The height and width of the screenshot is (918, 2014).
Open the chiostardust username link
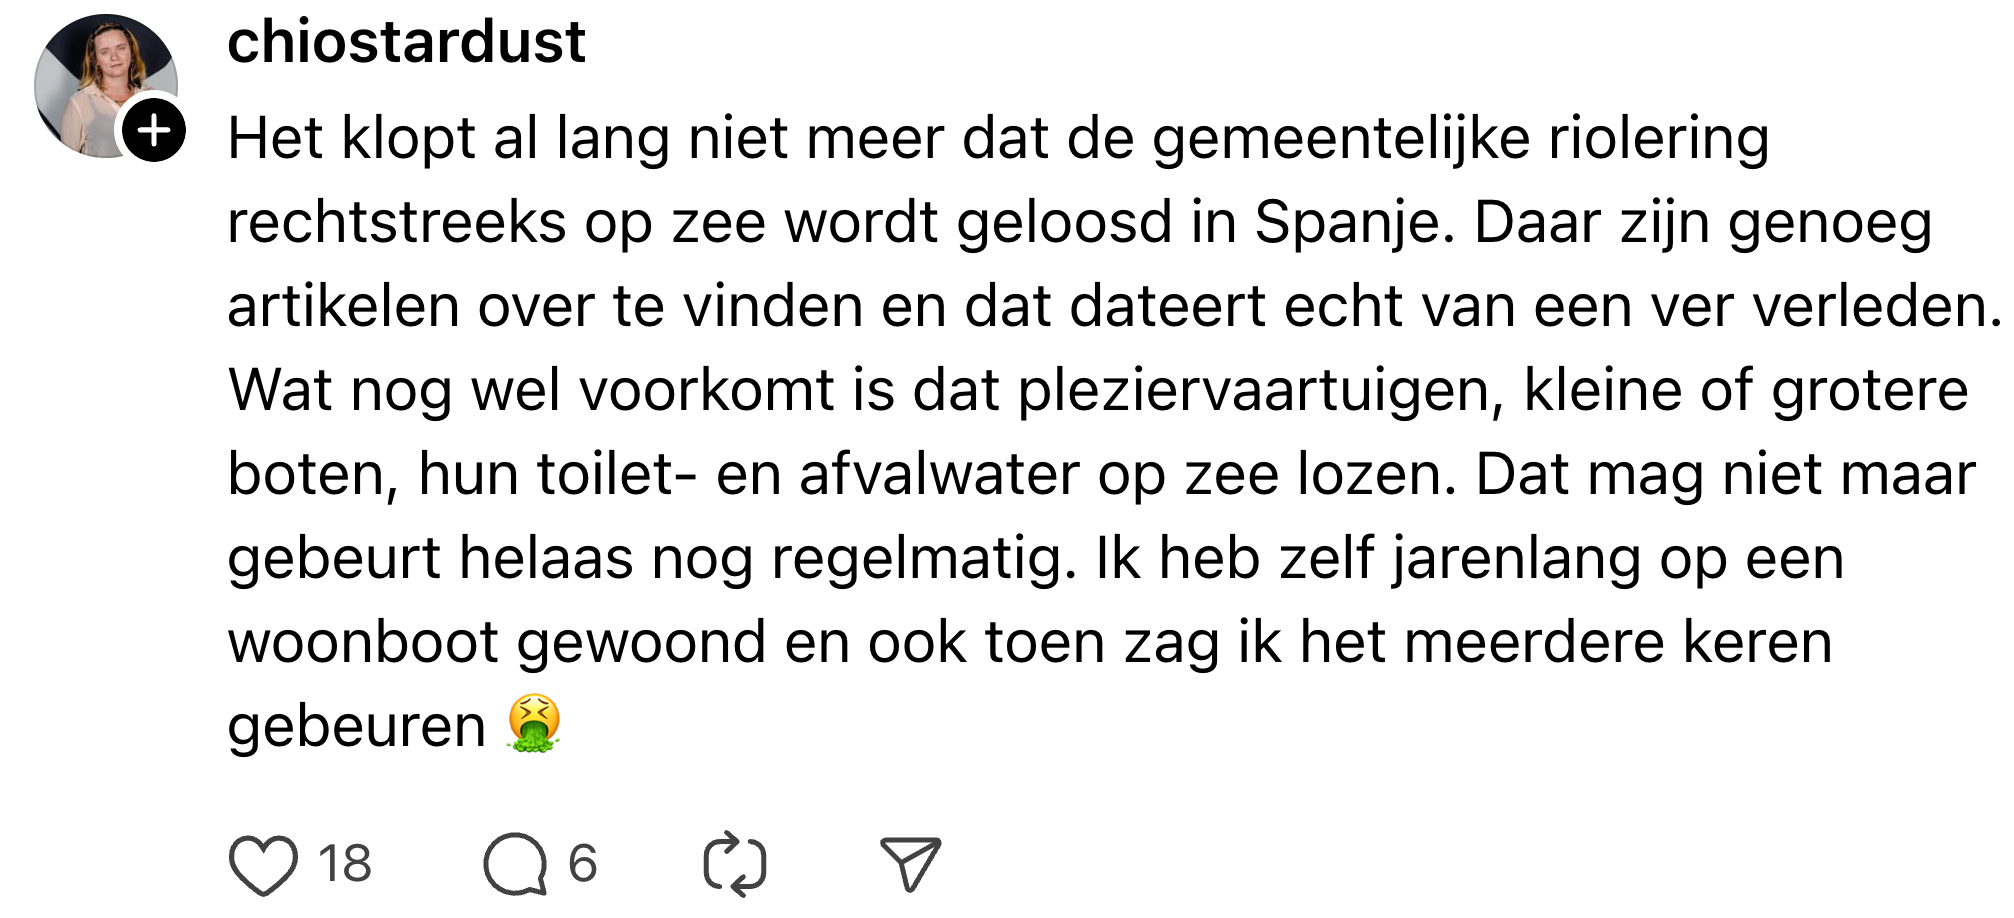tap(406, 42)
